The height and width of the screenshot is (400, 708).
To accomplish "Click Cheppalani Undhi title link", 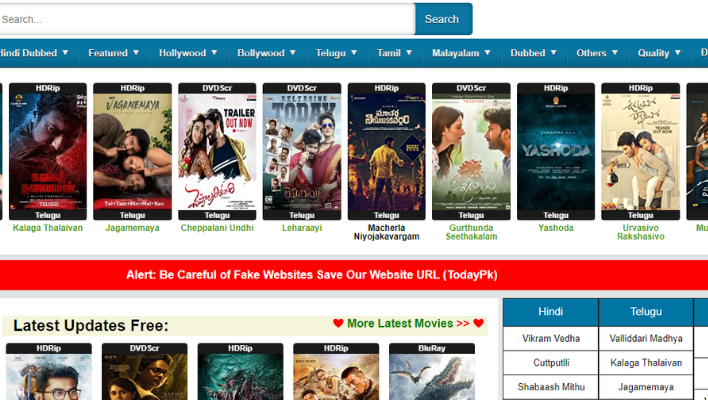I will click(x=217, y=228).
